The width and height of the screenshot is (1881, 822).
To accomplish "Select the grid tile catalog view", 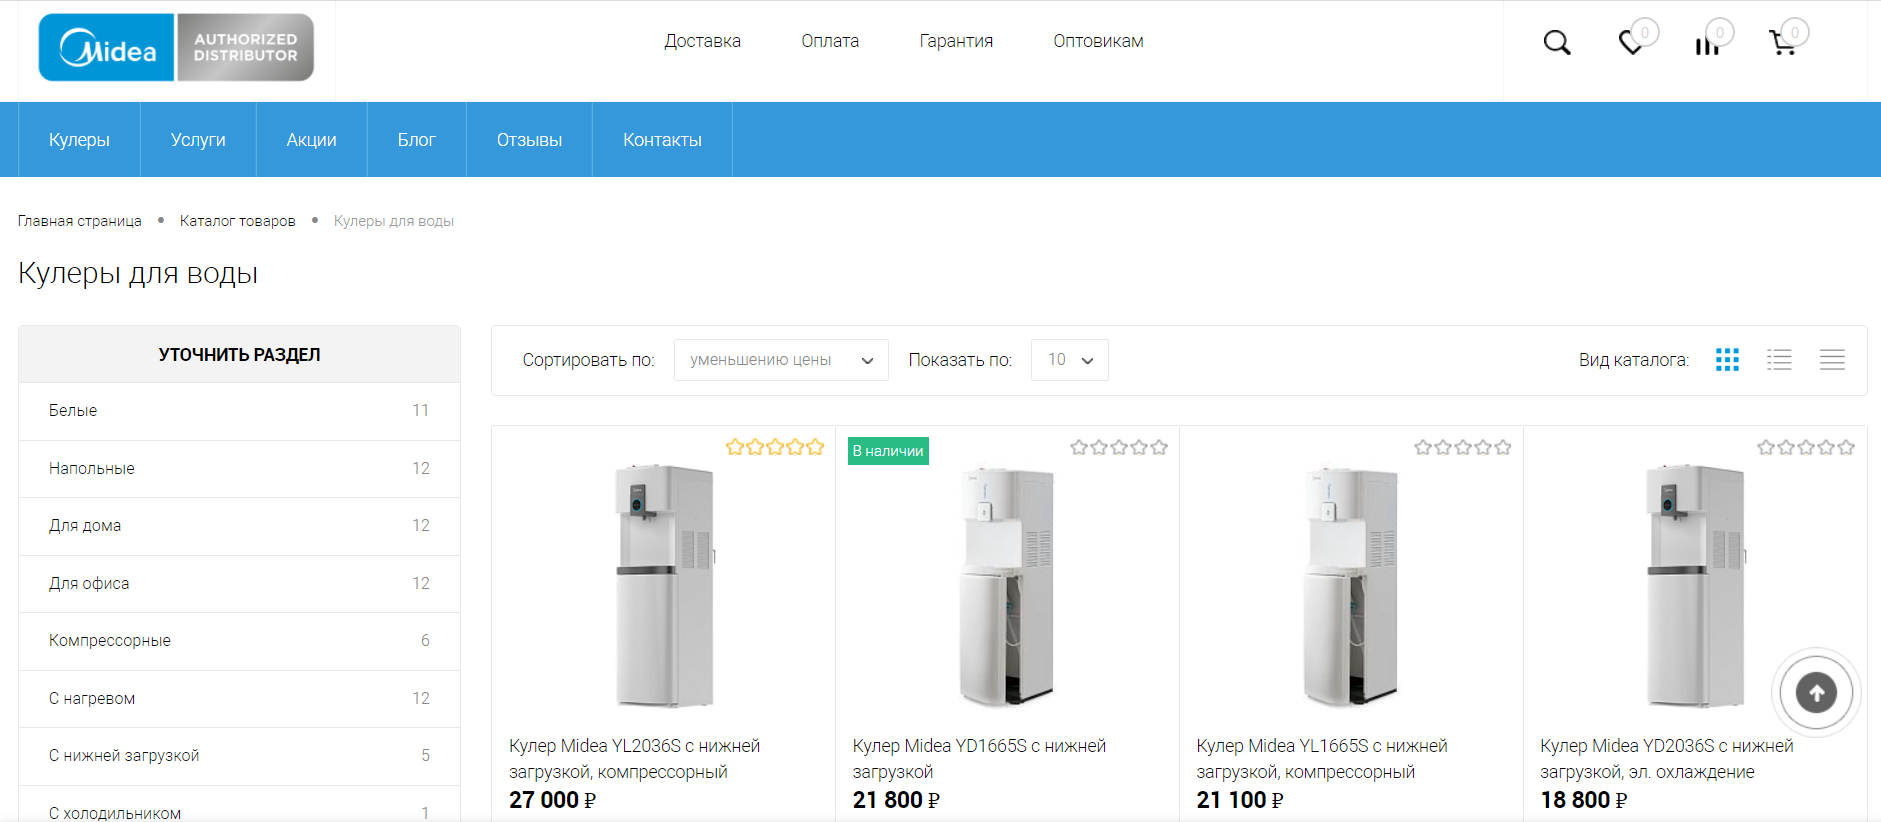I will 1727,360.
